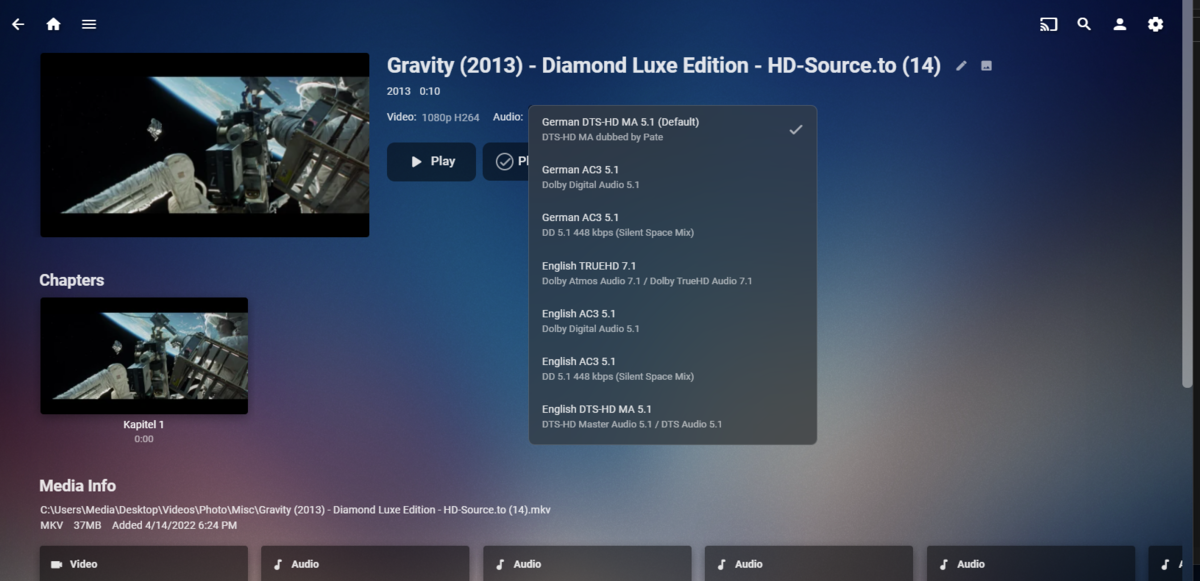
Task: Click the Gravity poster thumbnail
Action: [x=205, y=145]
